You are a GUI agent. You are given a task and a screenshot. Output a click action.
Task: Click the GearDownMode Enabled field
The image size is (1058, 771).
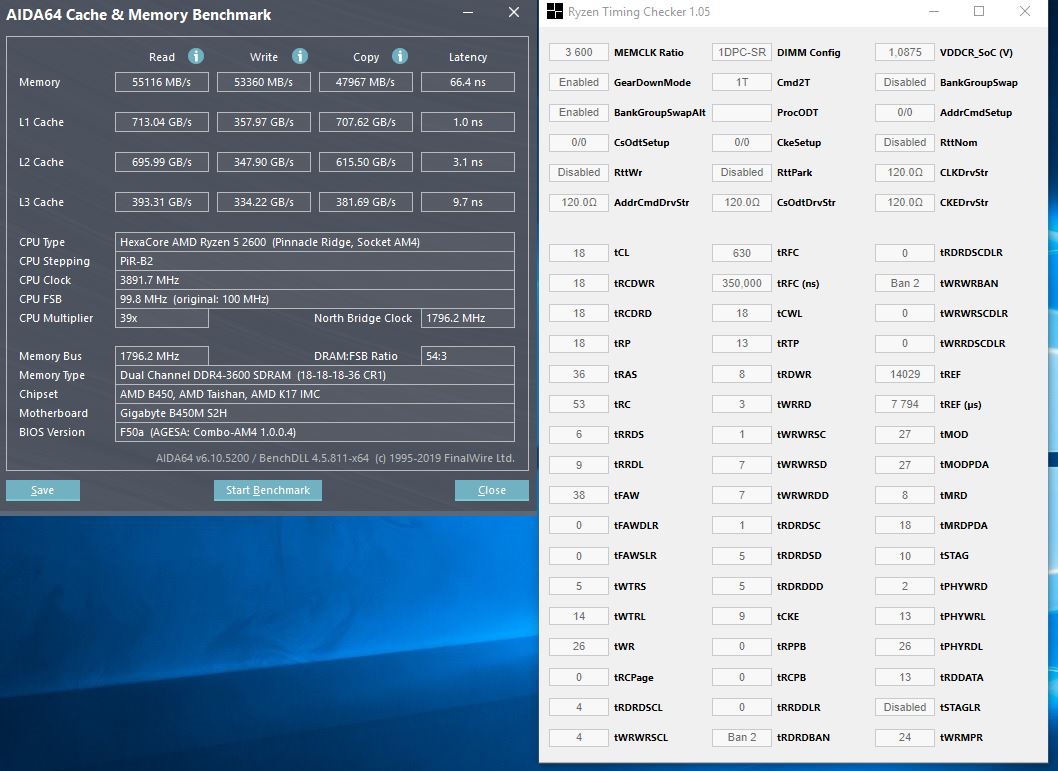pyautogui.click(x=579, y=82)
